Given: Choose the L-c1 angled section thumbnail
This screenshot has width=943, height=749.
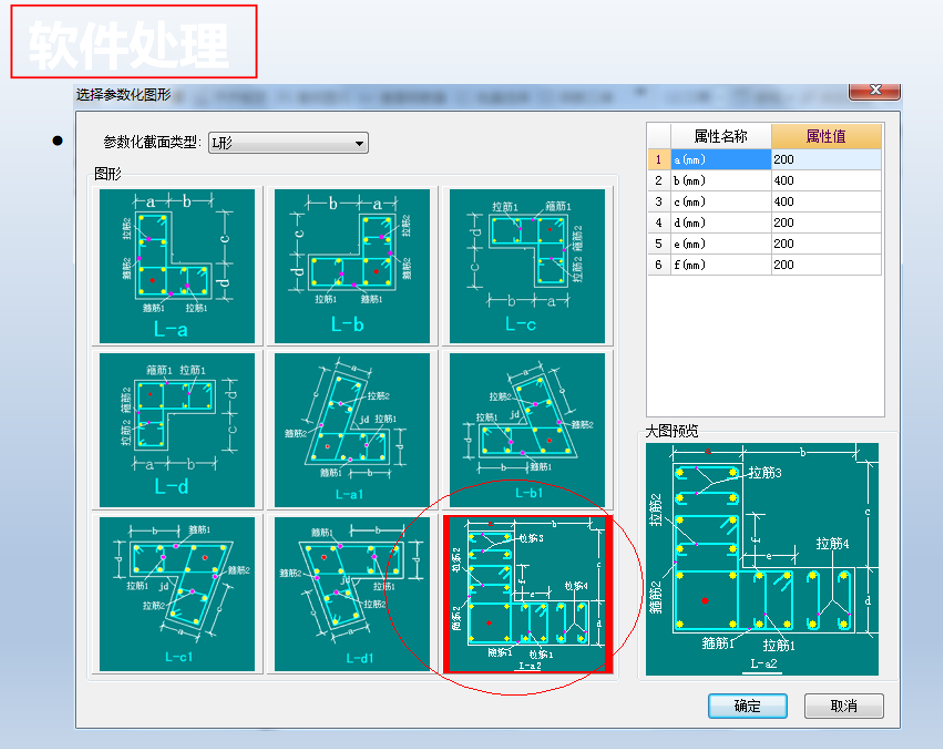Looking at the screenshot, I should [x=177, y=594].
